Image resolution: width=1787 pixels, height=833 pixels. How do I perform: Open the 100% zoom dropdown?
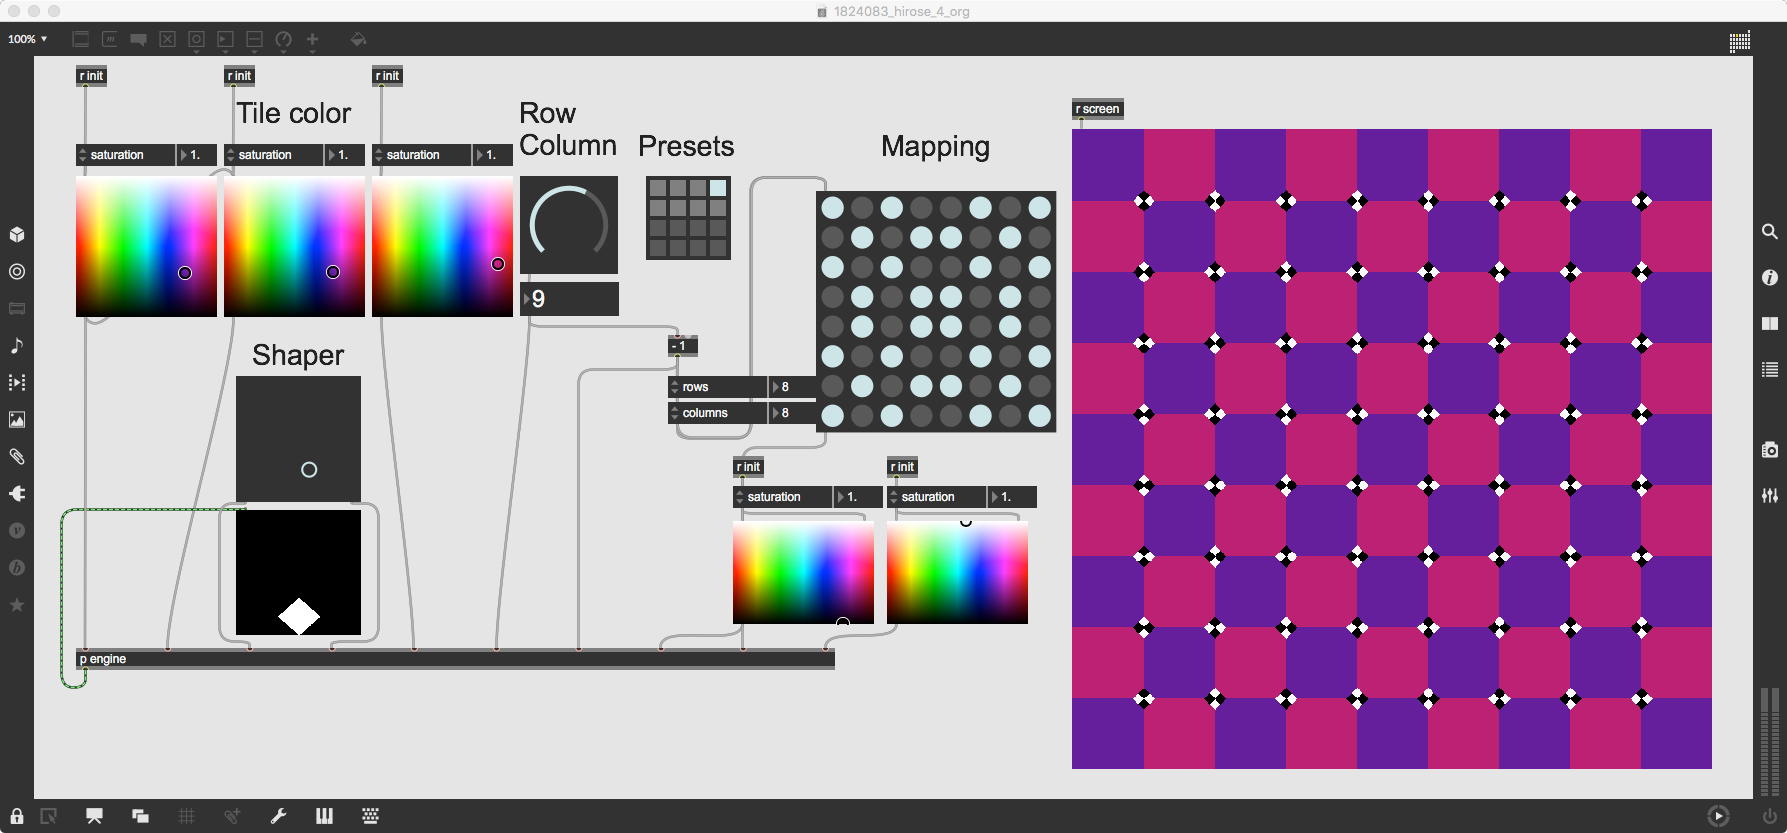[27, 39]
